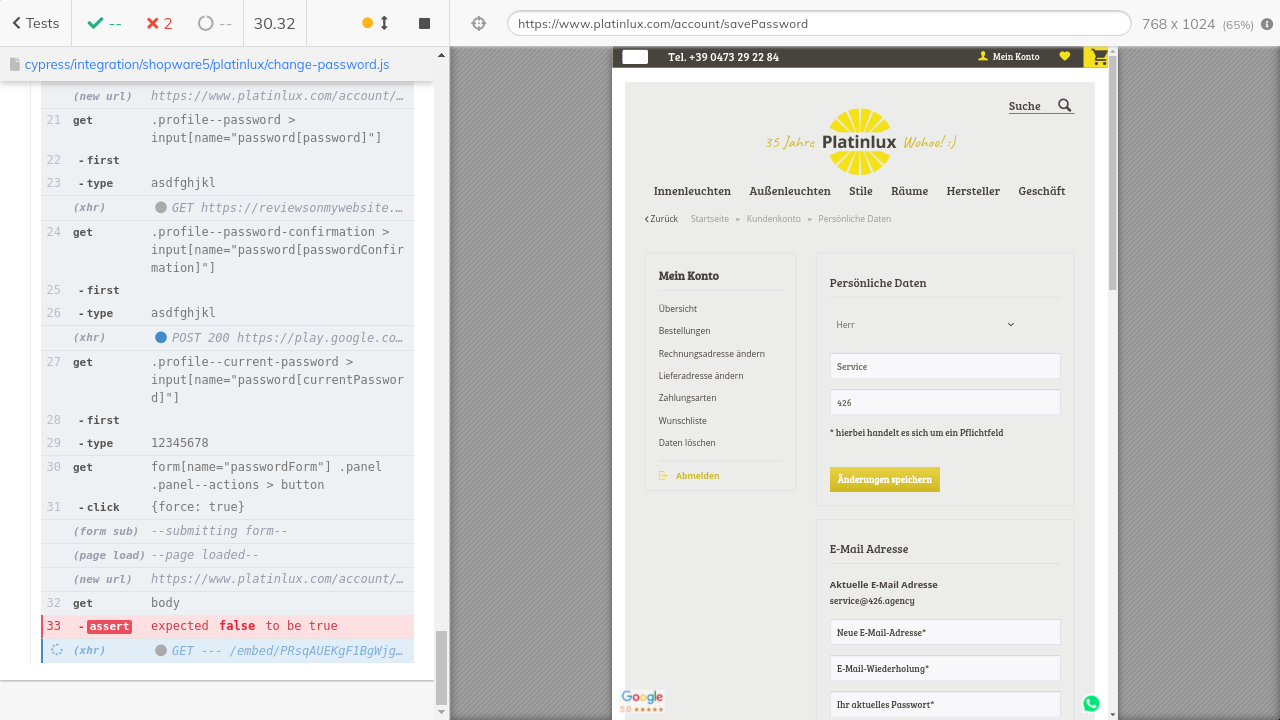Open the shopping cart icon
This screenshot has height=720, width=1280.
tap(1099, 57)
